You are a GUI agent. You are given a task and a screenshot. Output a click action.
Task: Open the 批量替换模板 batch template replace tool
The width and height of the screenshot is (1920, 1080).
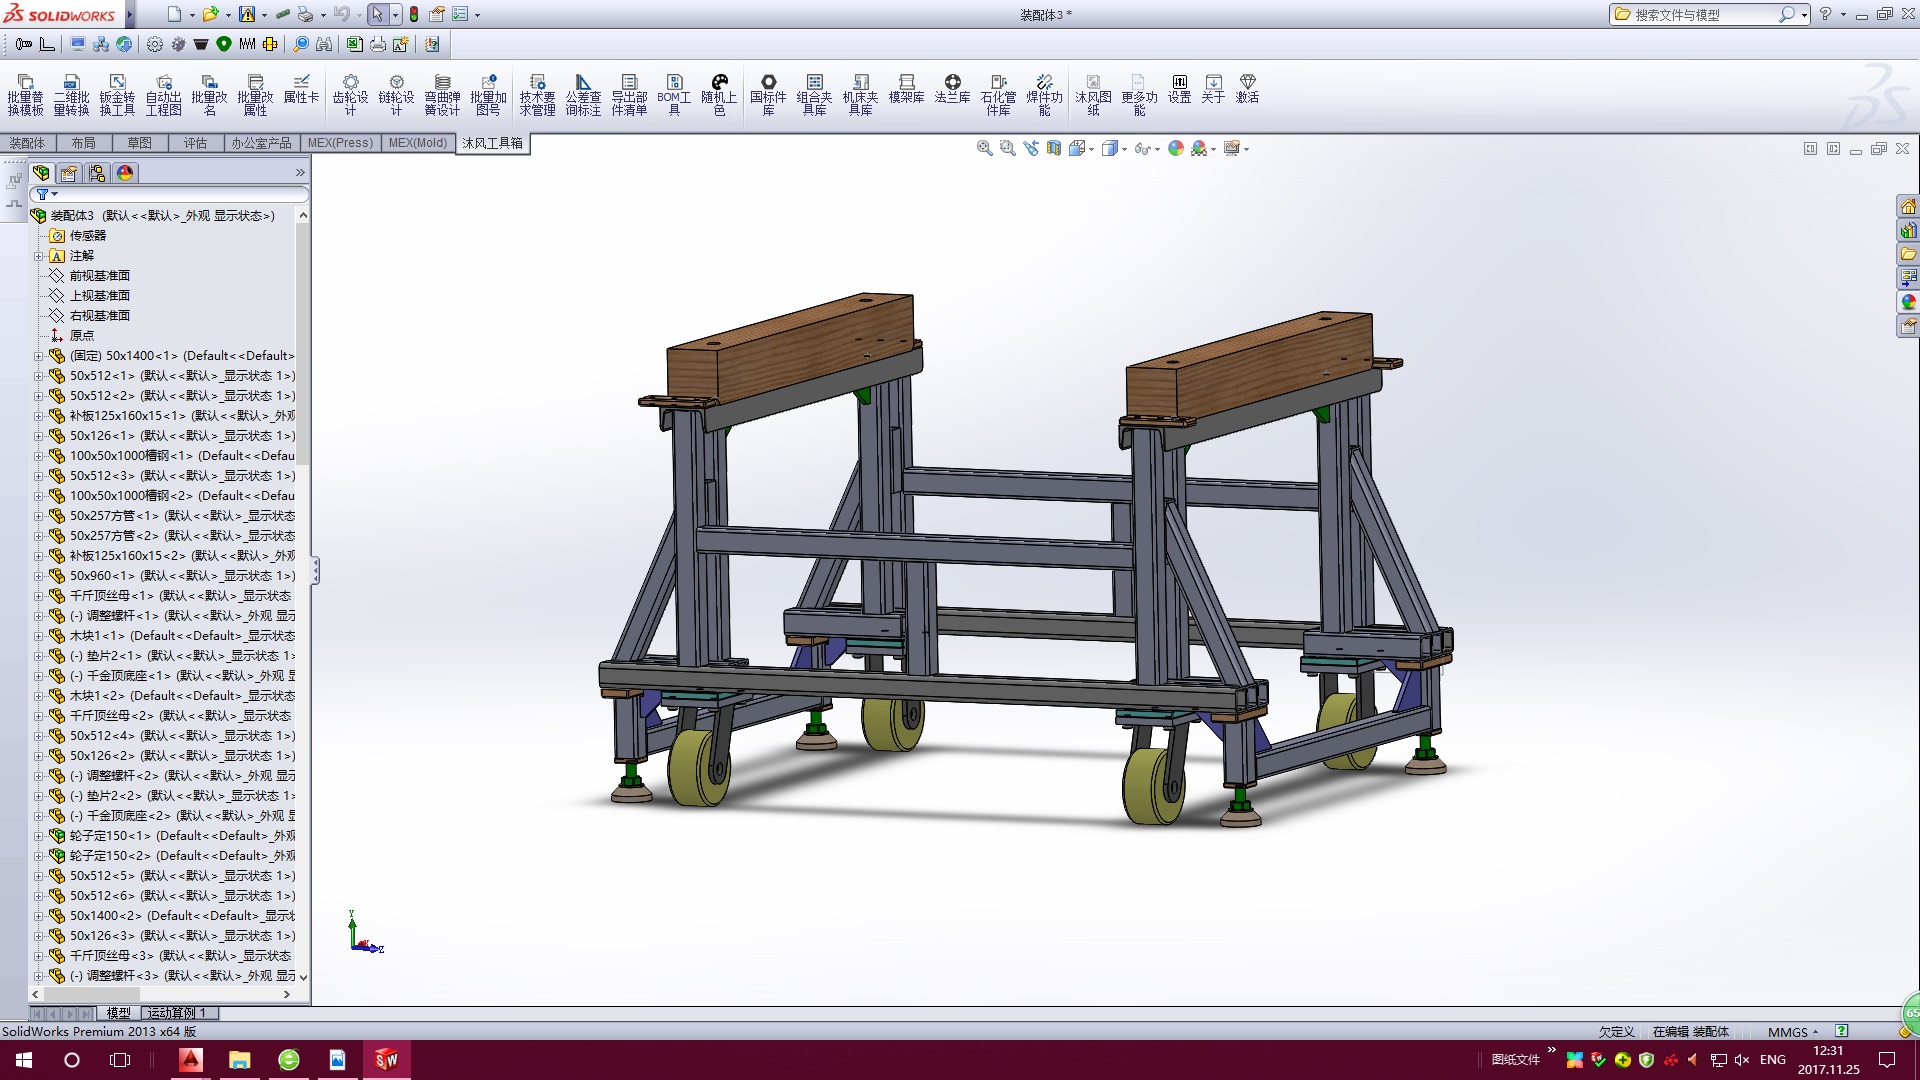(26, 95)
